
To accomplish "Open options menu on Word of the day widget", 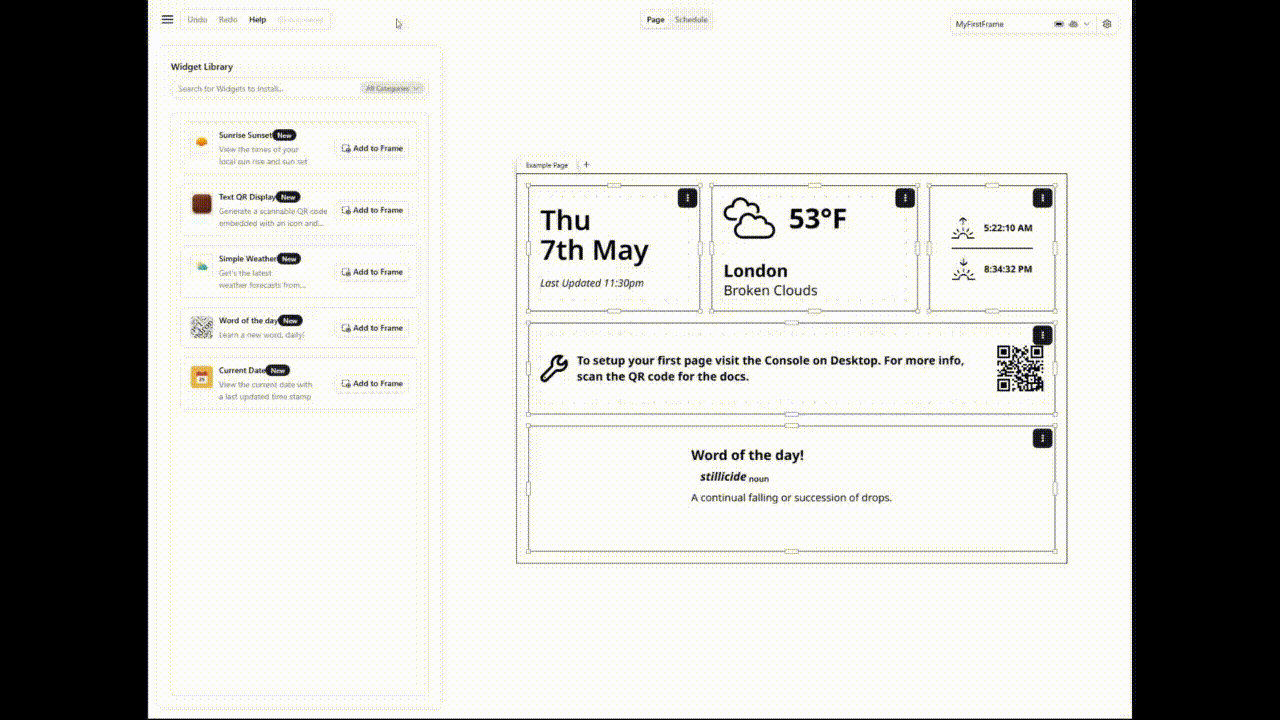I will point(1042,438).
